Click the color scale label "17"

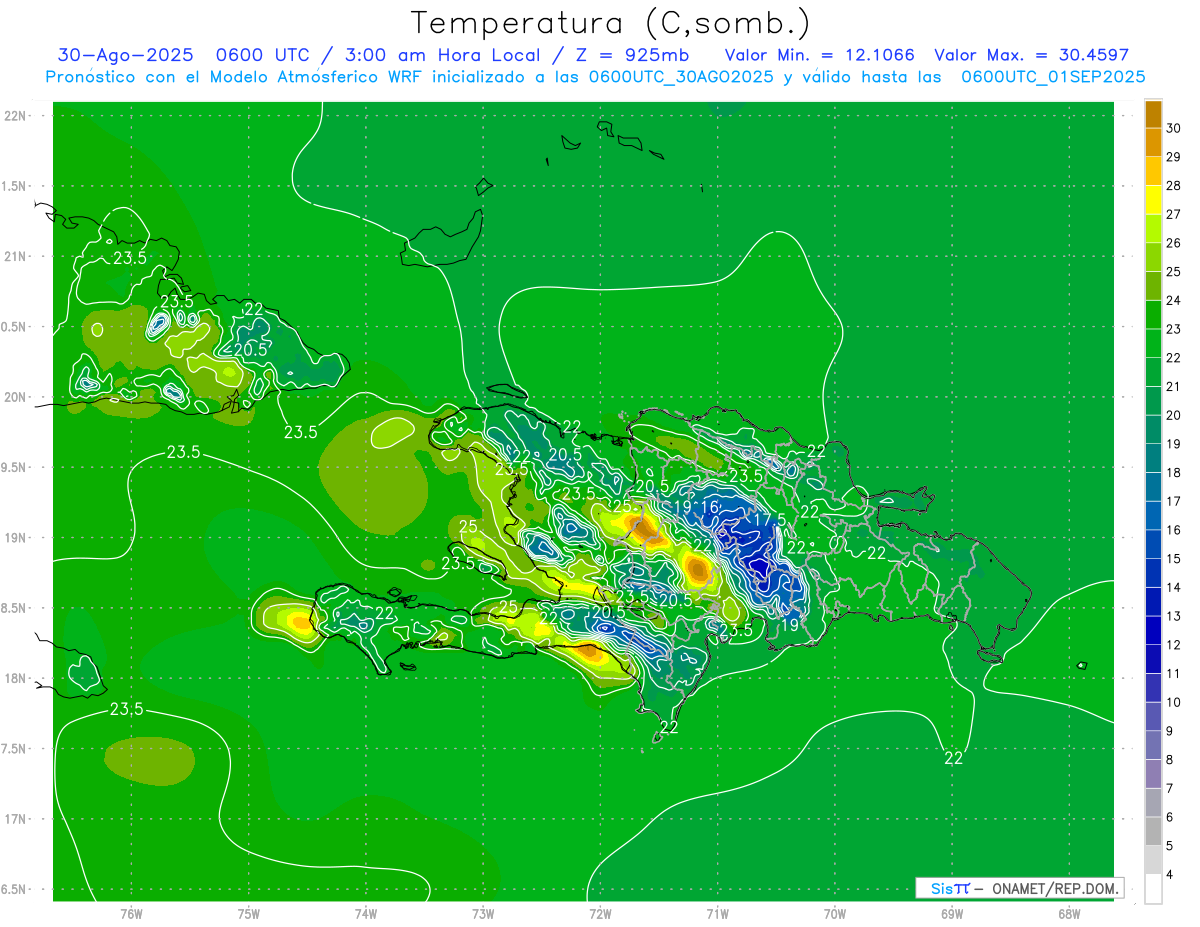(x=1174, y=501)
